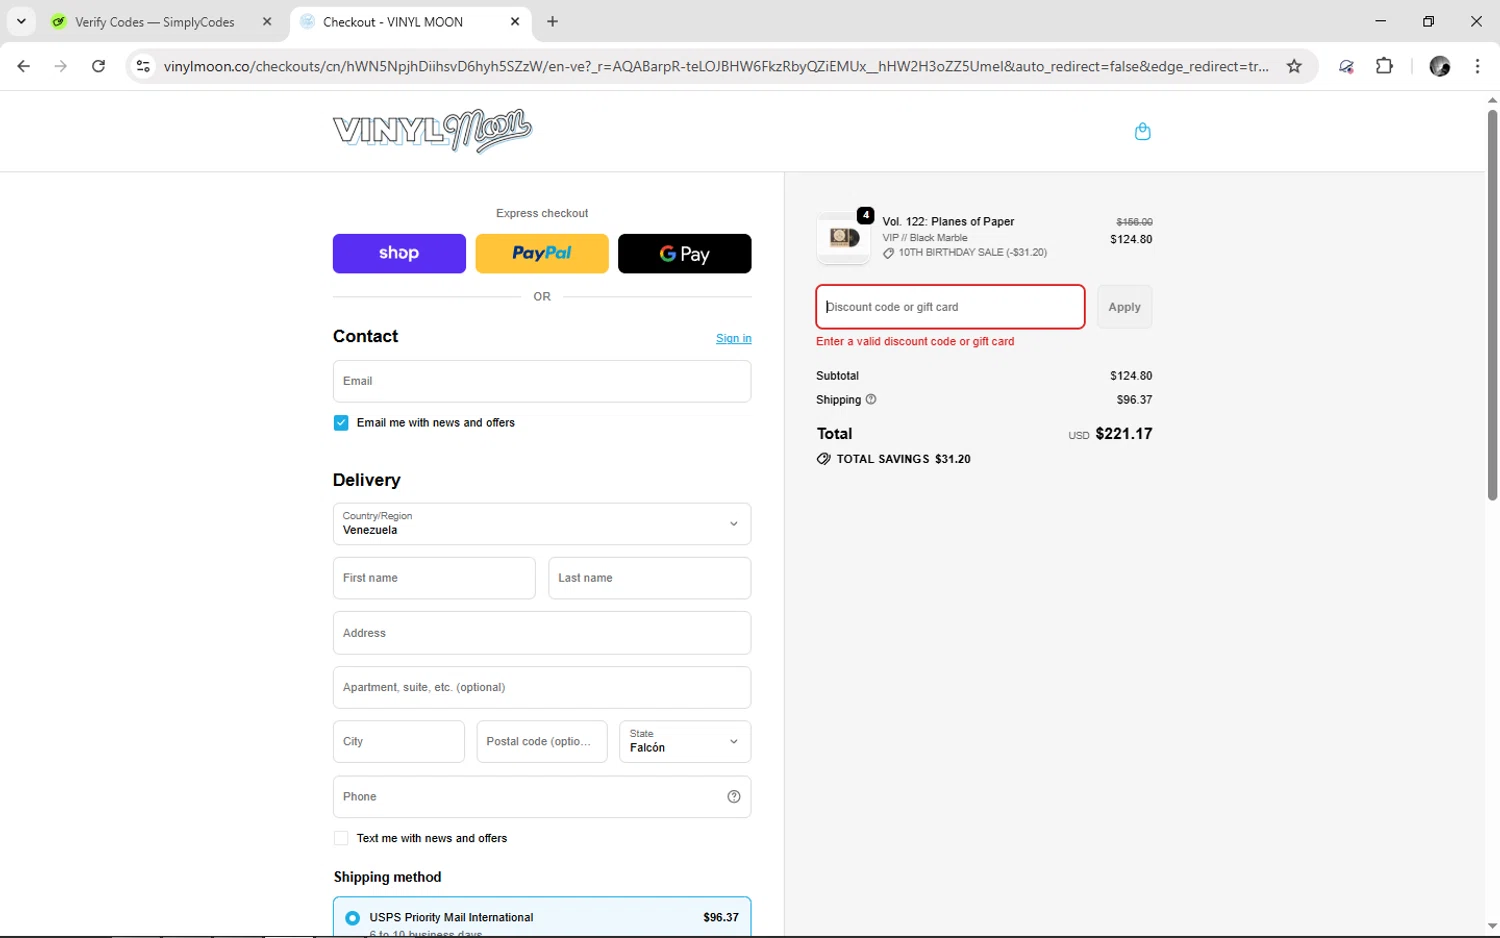Screen dimensions: 1500x938
Task: Open the browser extensions puzzle icon
Action: (x=1384, y=66)
